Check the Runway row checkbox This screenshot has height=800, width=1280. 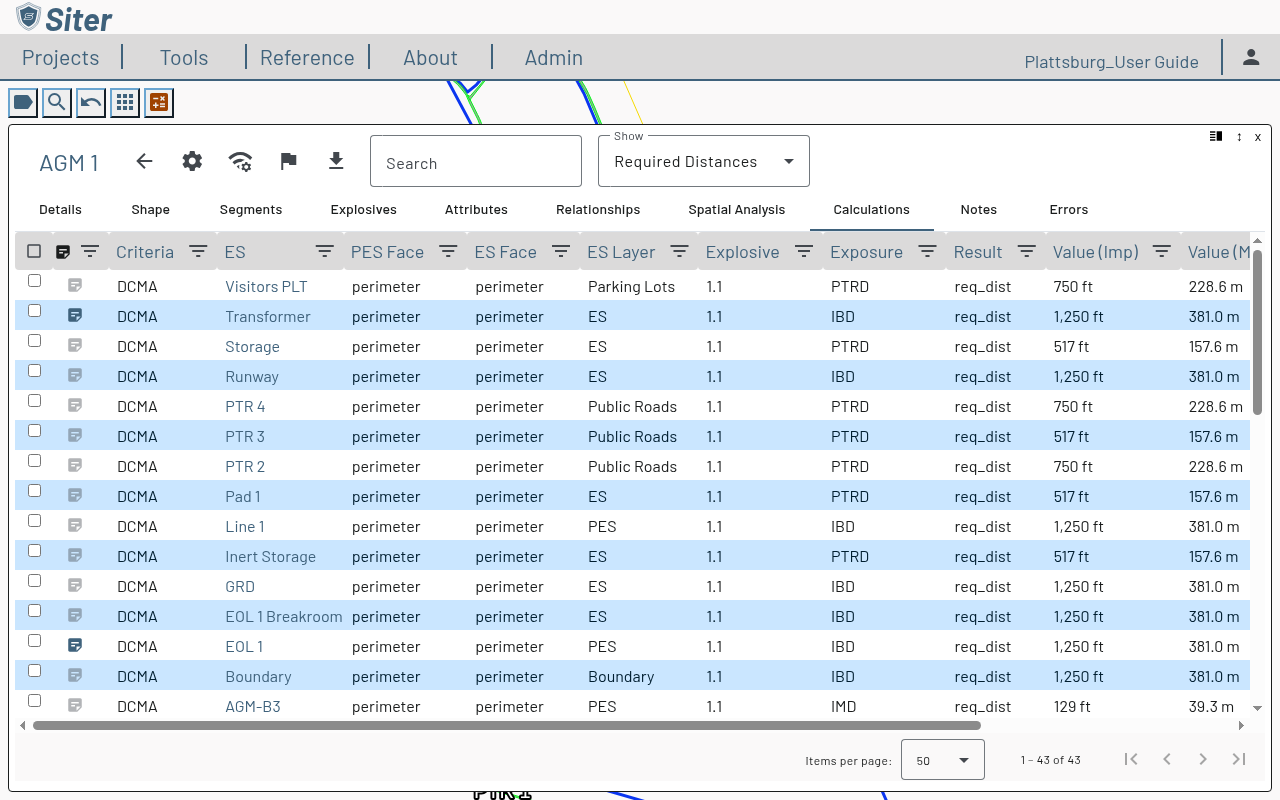click(x=34, y=371)
